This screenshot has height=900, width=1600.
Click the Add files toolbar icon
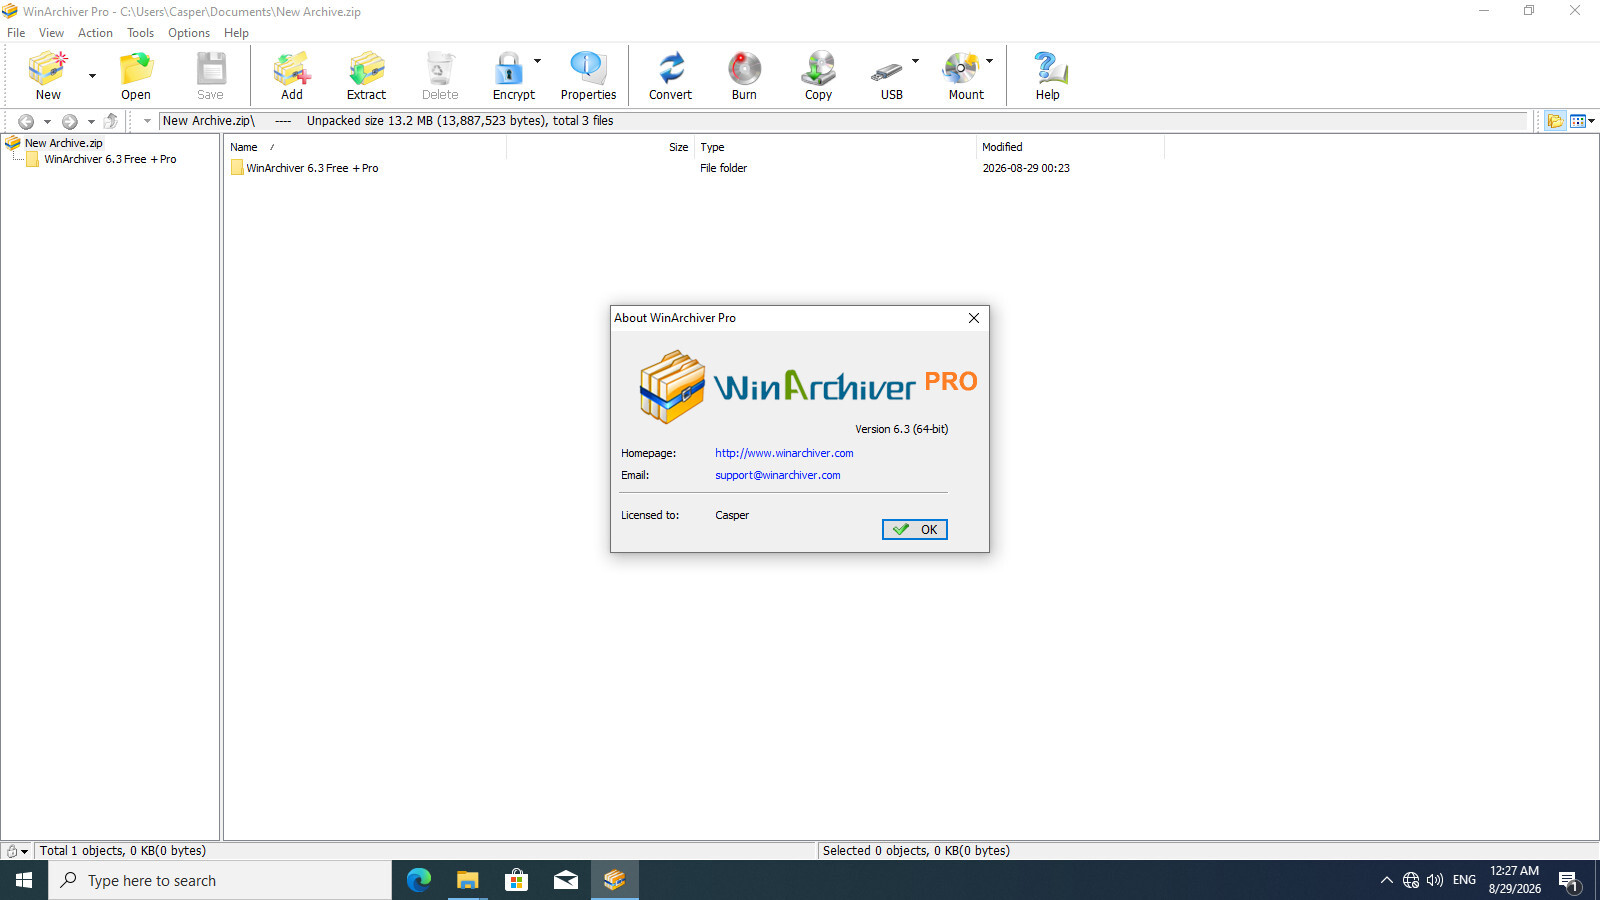click(x=292, y=76)
